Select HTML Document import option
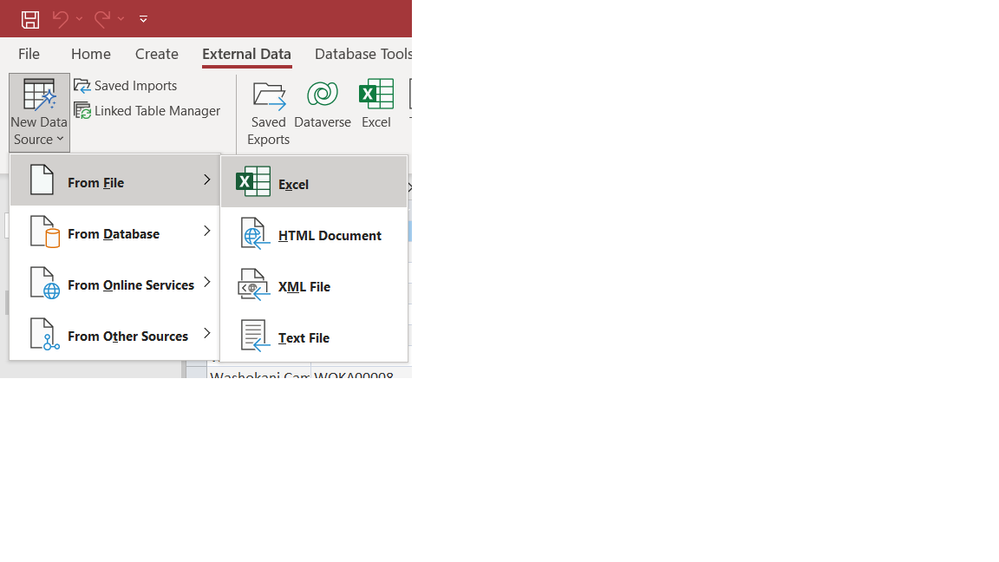999x562 pixels. point(313,234)
